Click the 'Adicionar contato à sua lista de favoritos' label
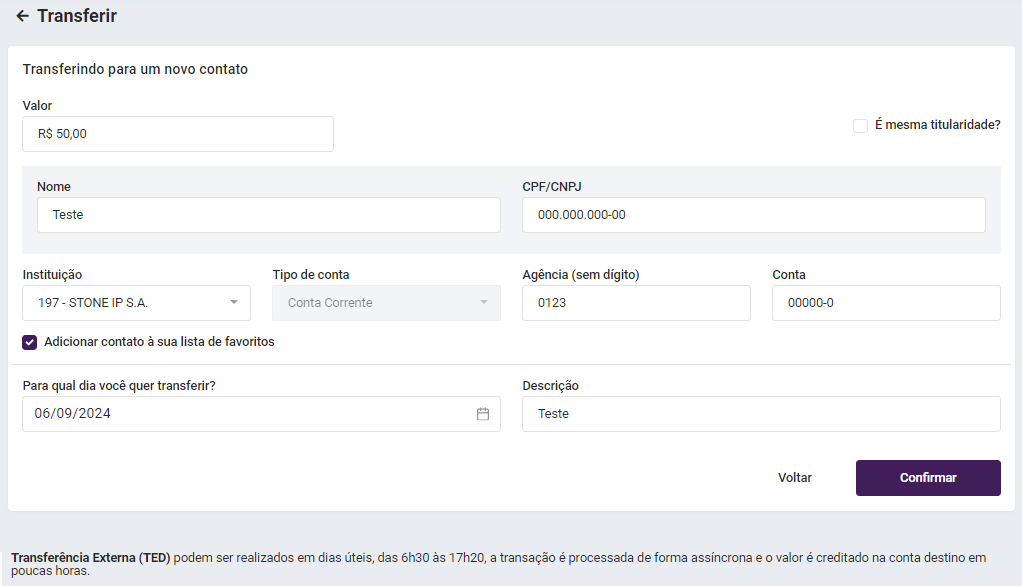1022x586 pixels. (x=159, y=342)
